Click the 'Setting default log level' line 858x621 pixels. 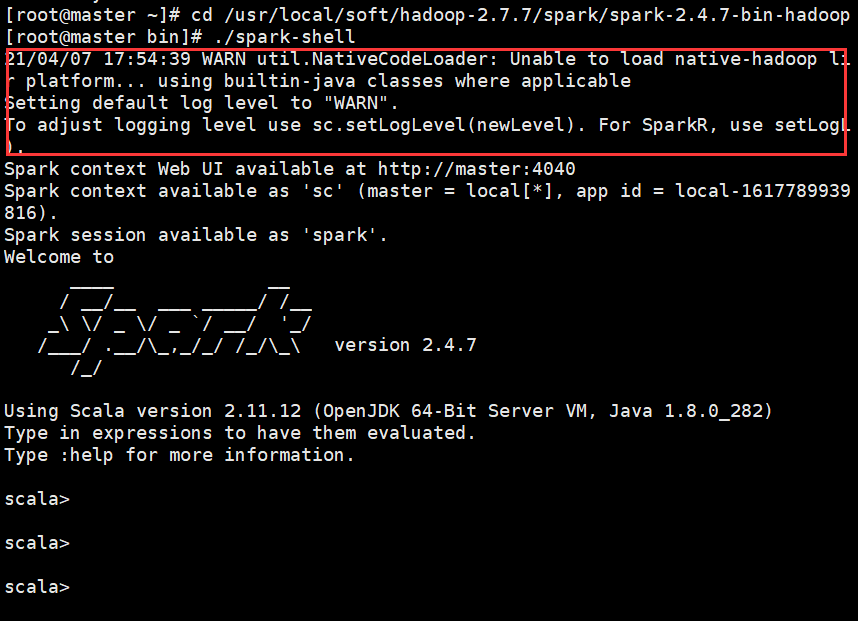201,103
